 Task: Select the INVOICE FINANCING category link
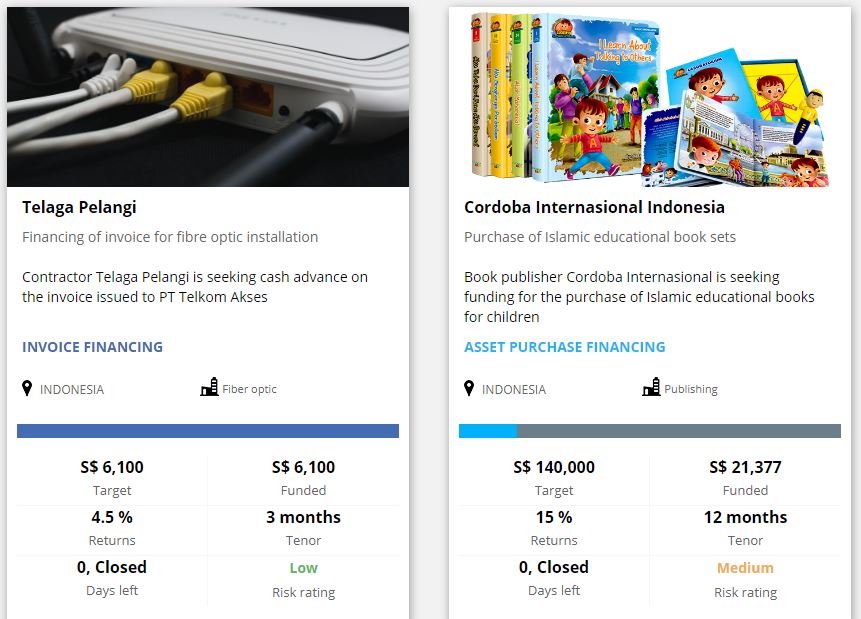[92, 347]
